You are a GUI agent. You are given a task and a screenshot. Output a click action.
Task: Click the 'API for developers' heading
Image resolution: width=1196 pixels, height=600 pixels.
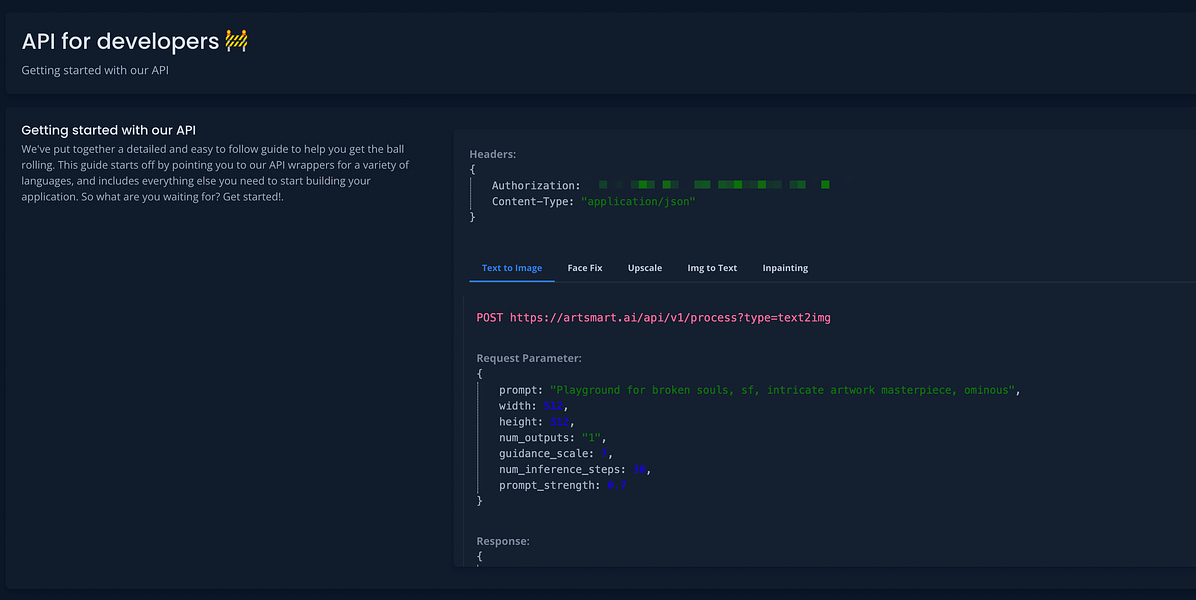click(121, 41)
